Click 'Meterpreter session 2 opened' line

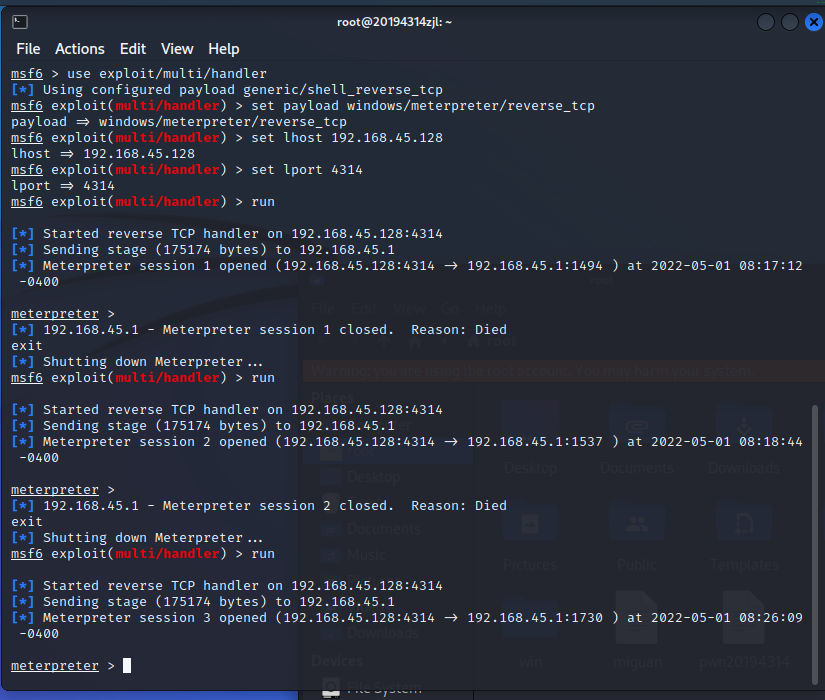tap(407, 442)
